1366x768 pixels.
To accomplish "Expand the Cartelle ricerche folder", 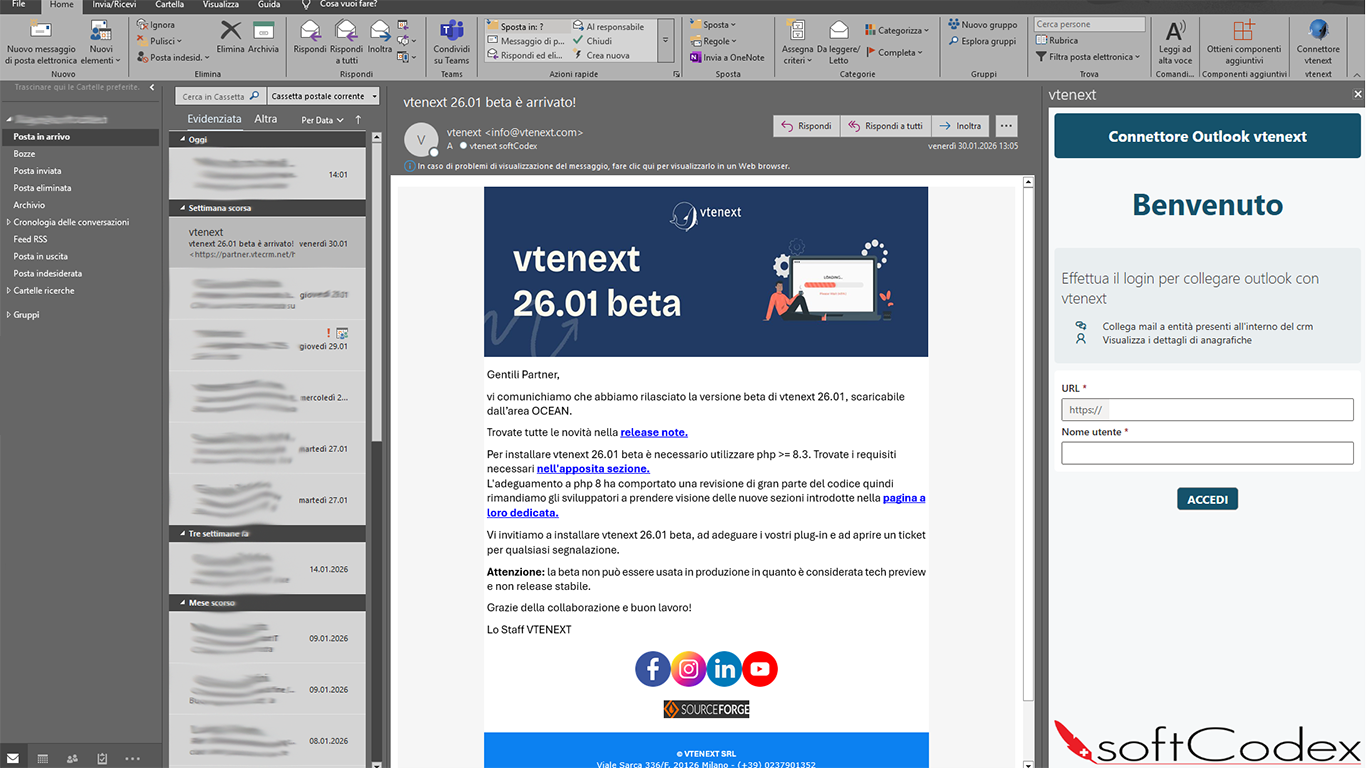I will tap(9, 290).
